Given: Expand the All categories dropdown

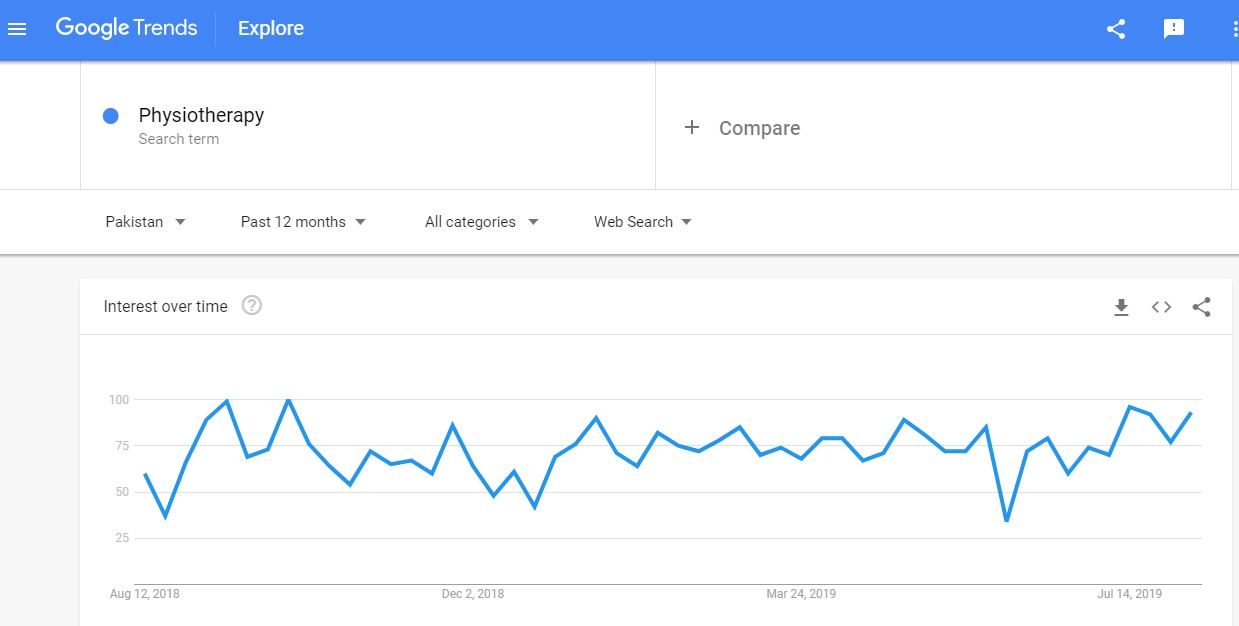Looking at the screenshot, I should (x=481, y=222).
